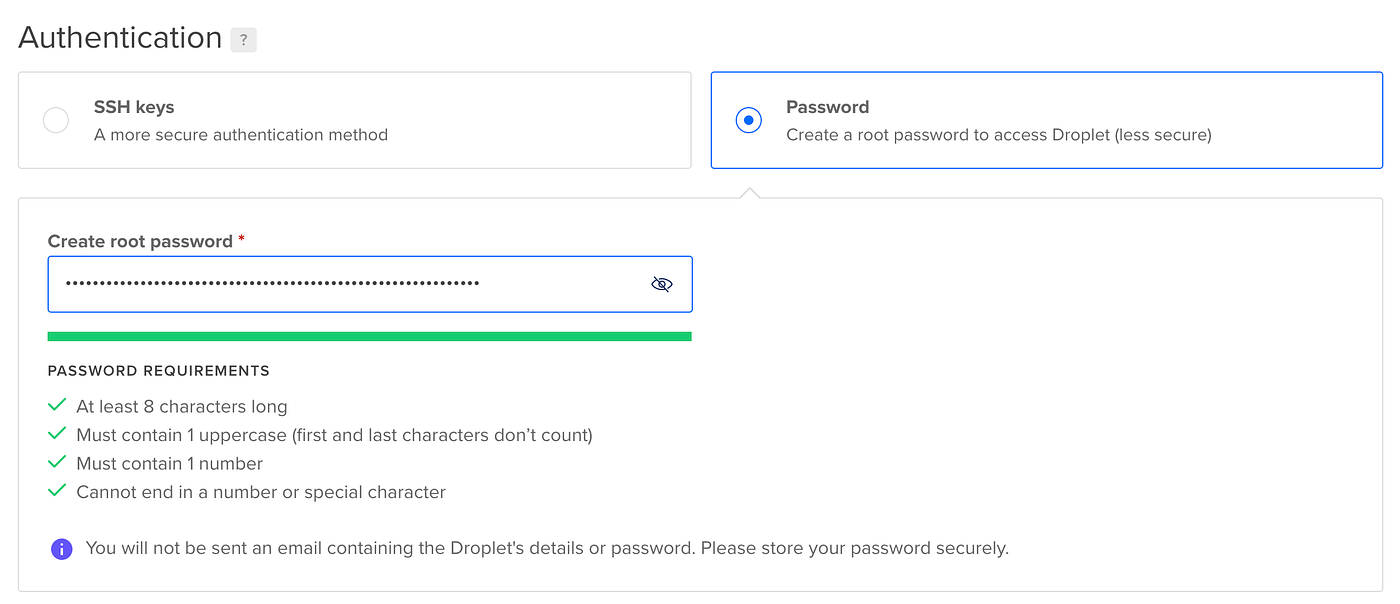The image size is (1400, 604).
Task: Click the purple info icon
Action: click(x=62, y=549)
